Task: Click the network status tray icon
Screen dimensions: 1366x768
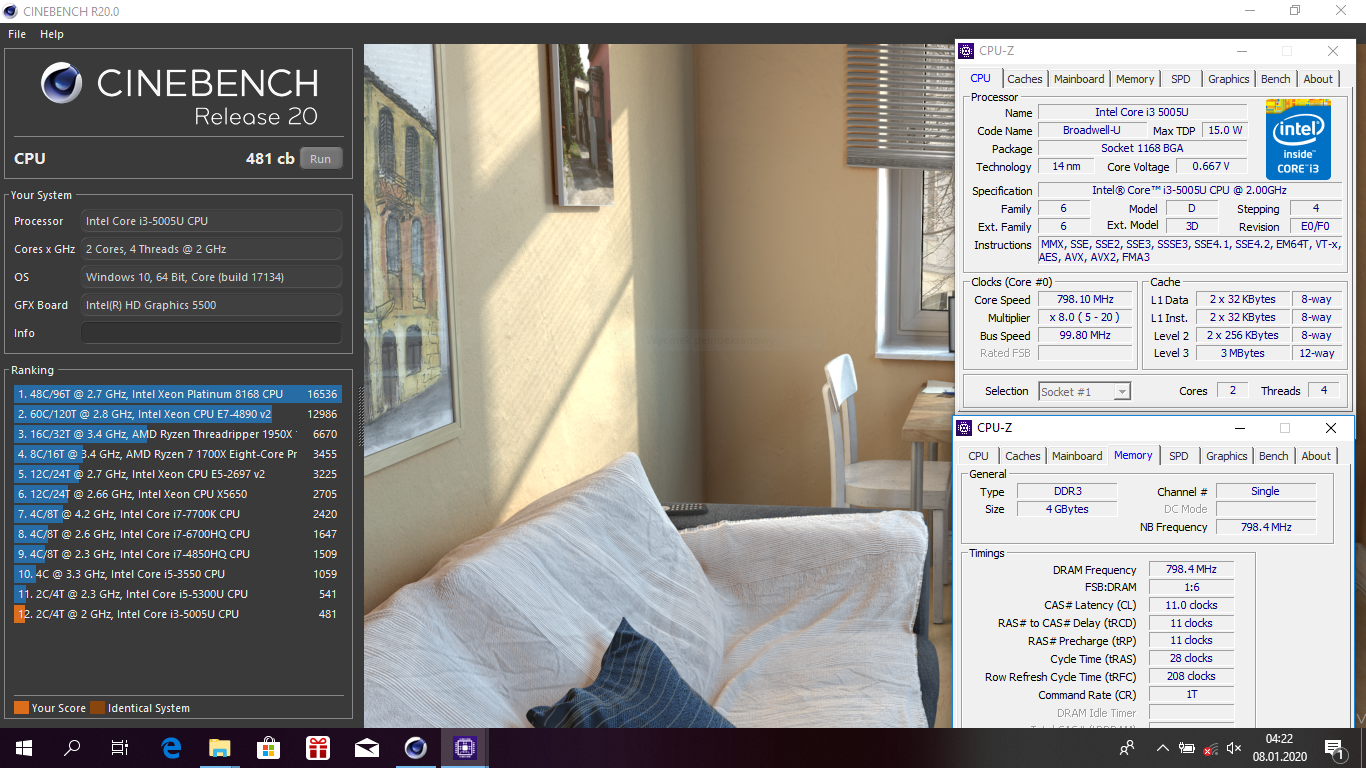Action: [x=1211, y=748]
